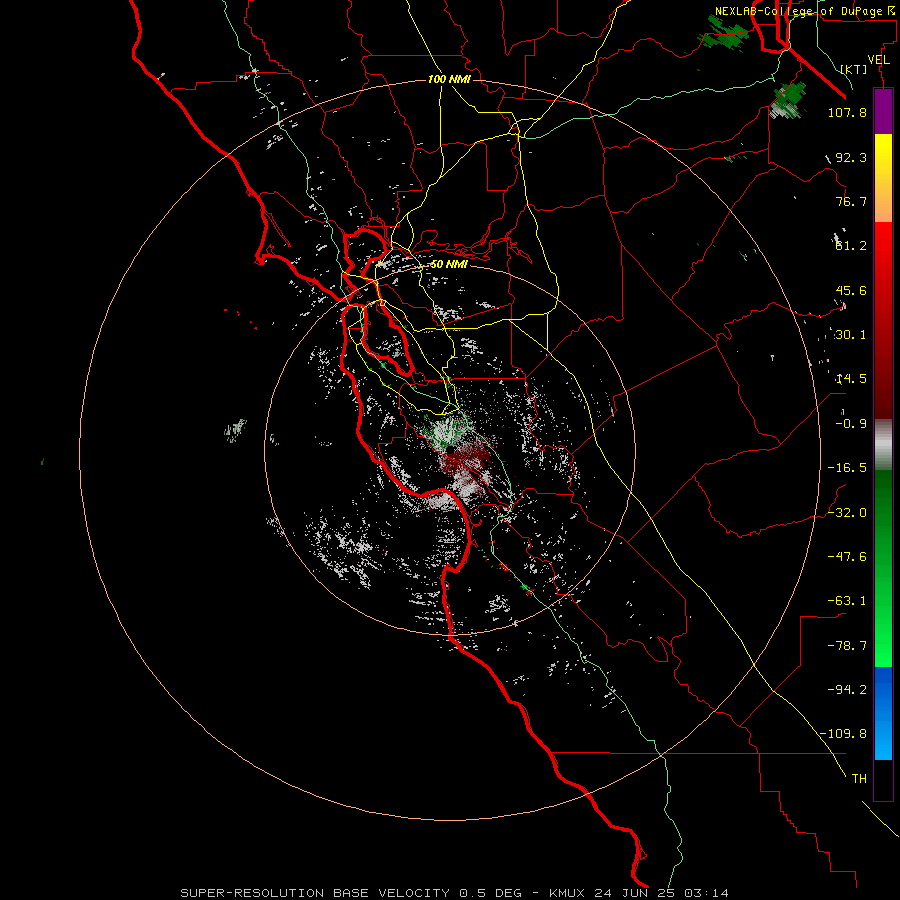The width and height of the screenshot is (900, 900).
Task: Click the 61.2 velocity scale value
Action: pos(851,246)
